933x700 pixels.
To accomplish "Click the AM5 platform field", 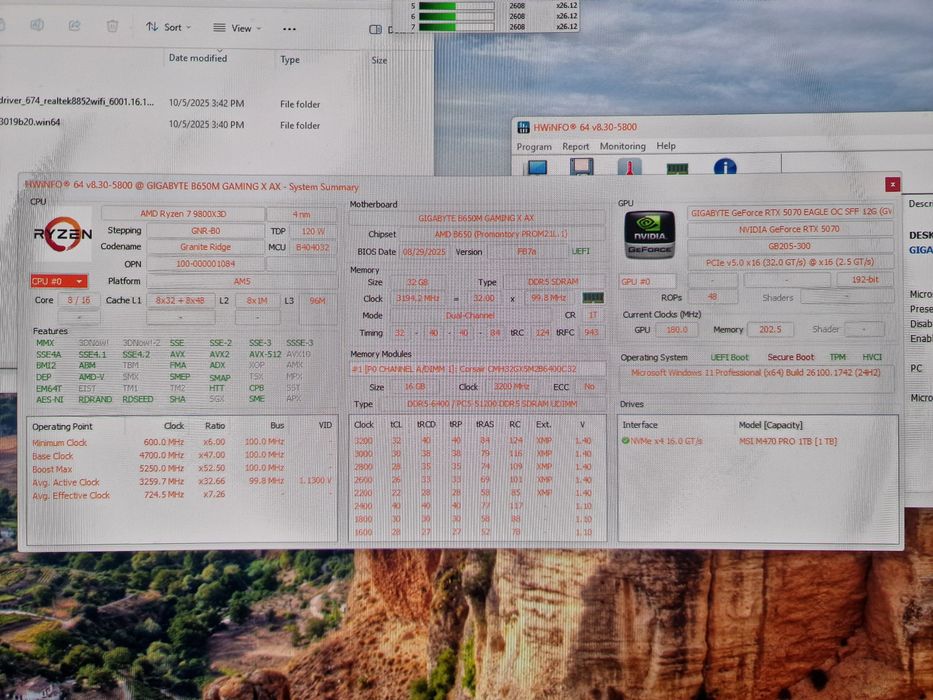I will (242, 281).
